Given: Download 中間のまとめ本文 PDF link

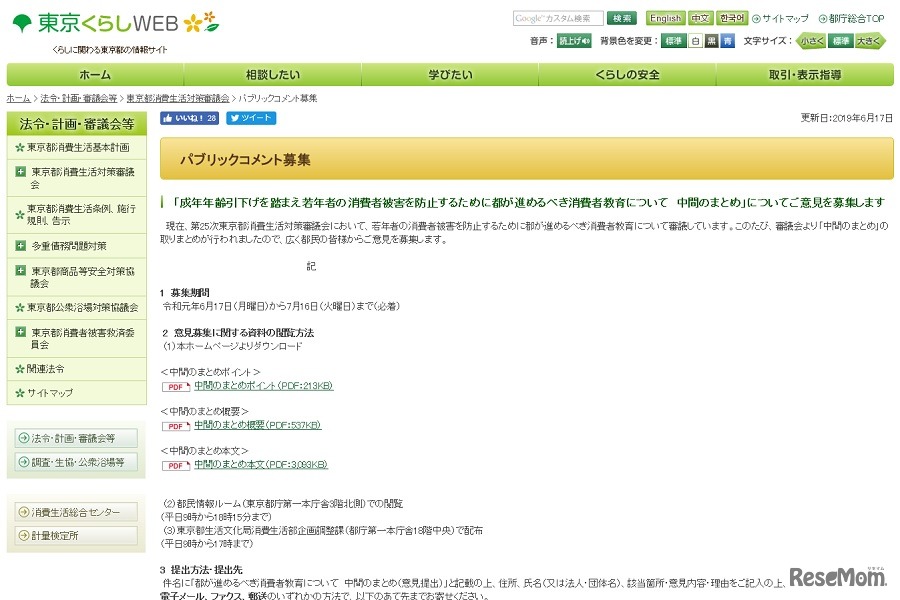Looking at the screenshot, I should click(x=261, y=464).
